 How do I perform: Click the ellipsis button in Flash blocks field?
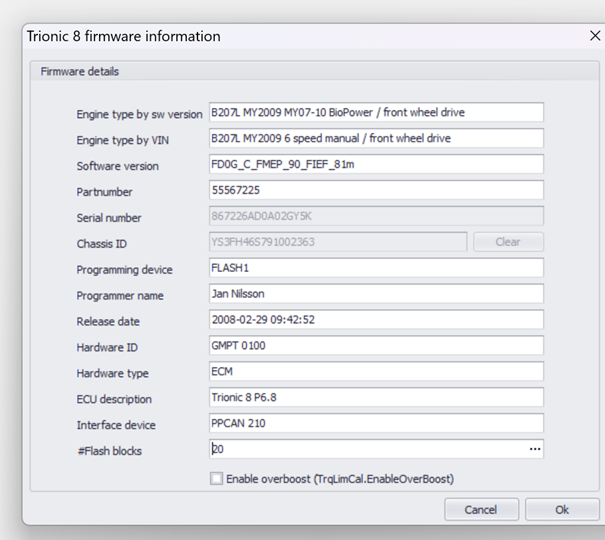click(535, 450)
